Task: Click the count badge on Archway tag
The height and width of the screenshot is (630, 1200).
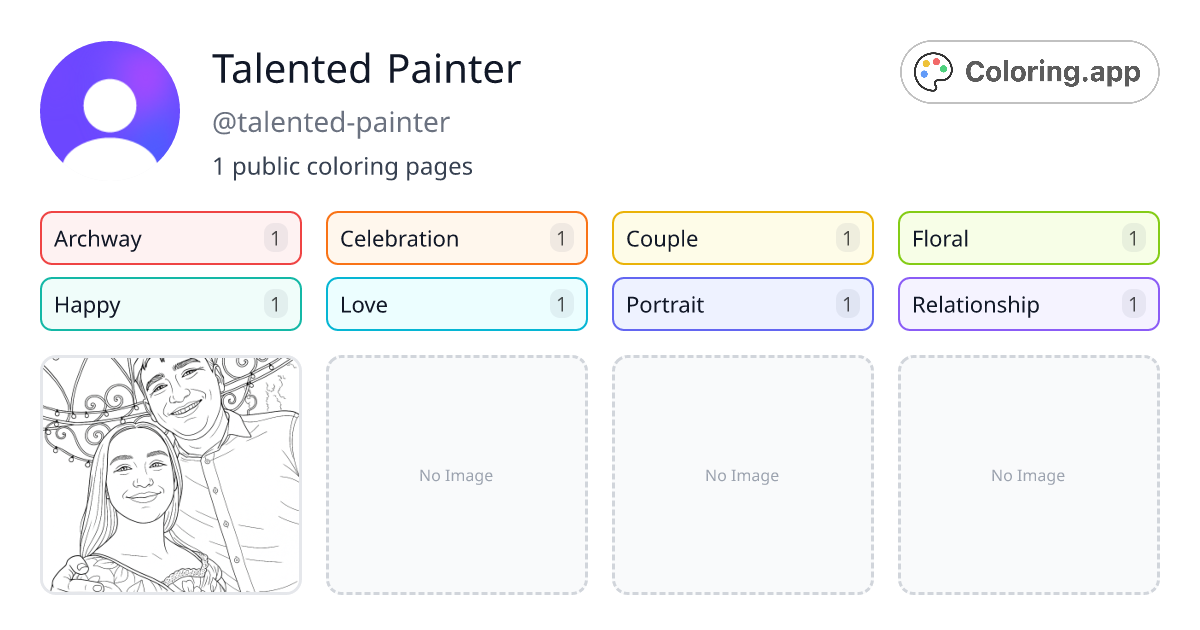Action: pyautogui.click(x=275, y=238)
